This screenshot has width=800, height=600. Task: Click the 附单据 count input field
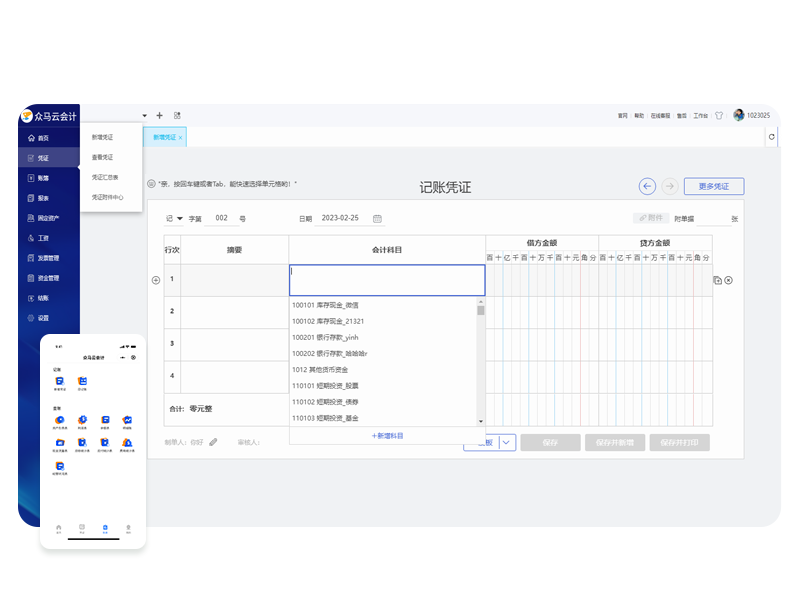pyautogui.click(x=713, y=218)
